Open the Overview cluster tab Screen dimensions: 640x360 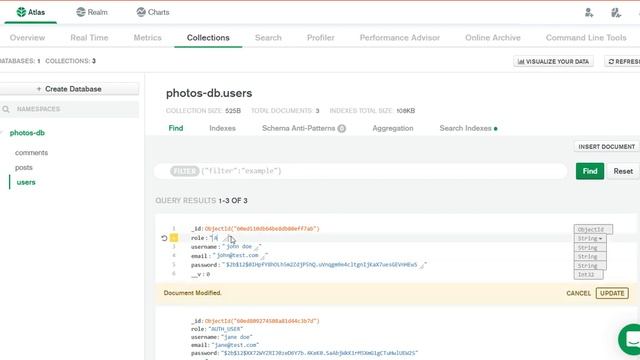(27, 38)
